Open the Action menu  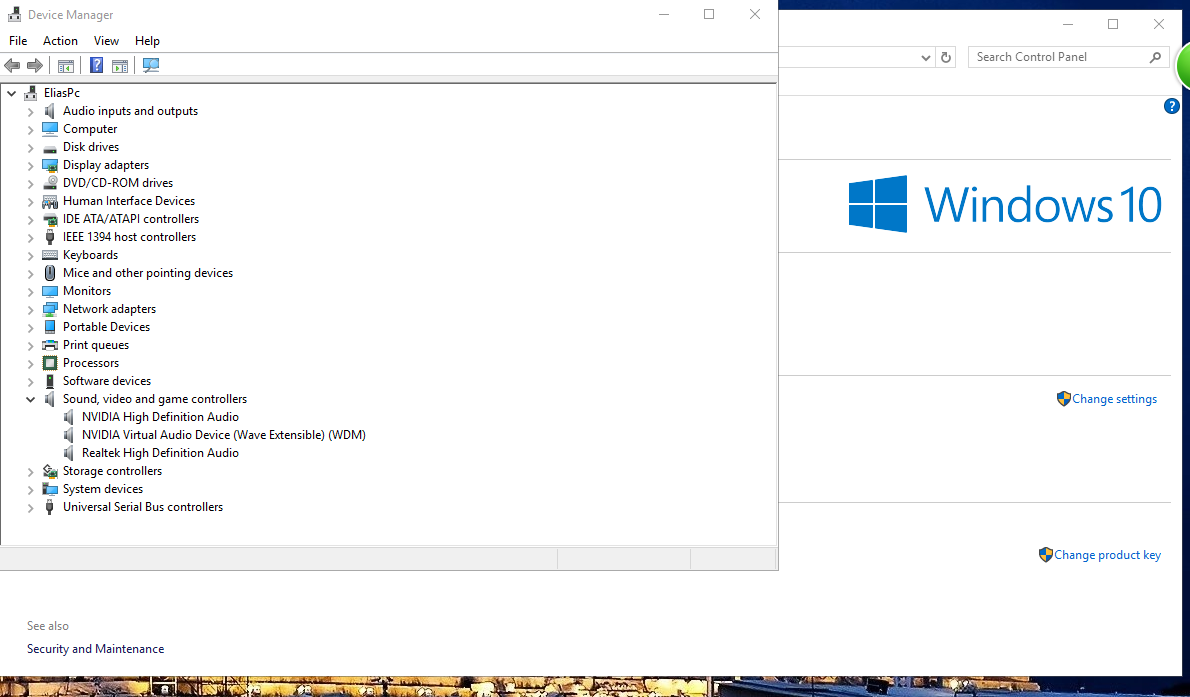(x=60, y=41)
